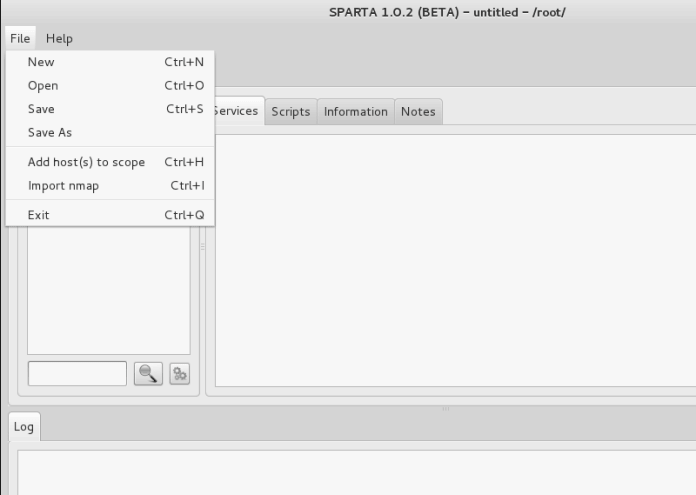Click the host filter text field
Viewport: 696px width, 495px height.
coord(77,373)
